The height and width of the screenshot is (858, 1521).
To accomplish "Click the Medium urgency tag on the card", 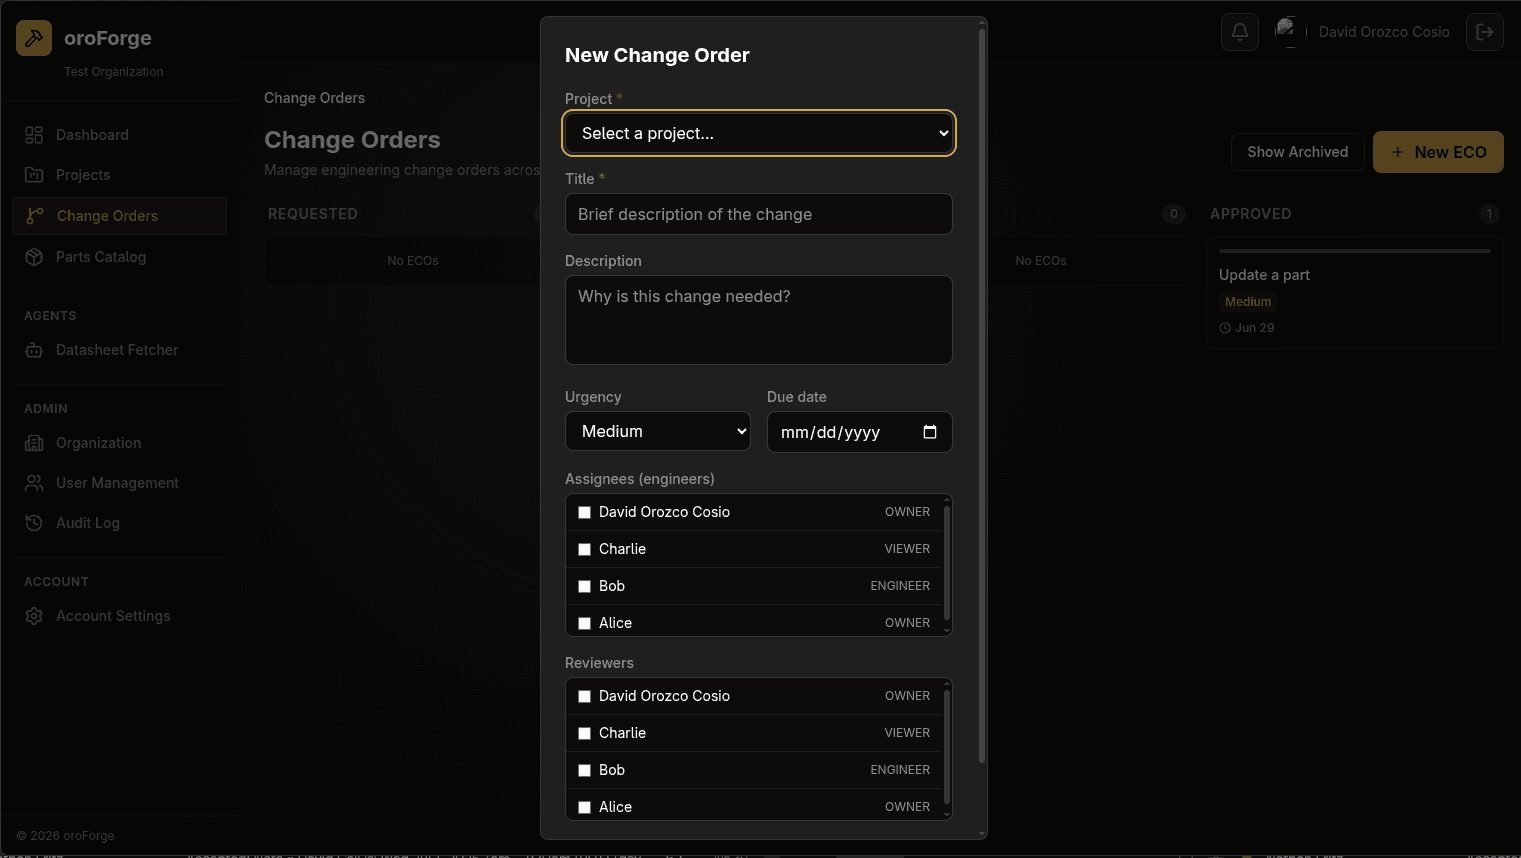I will (1248, 302).
